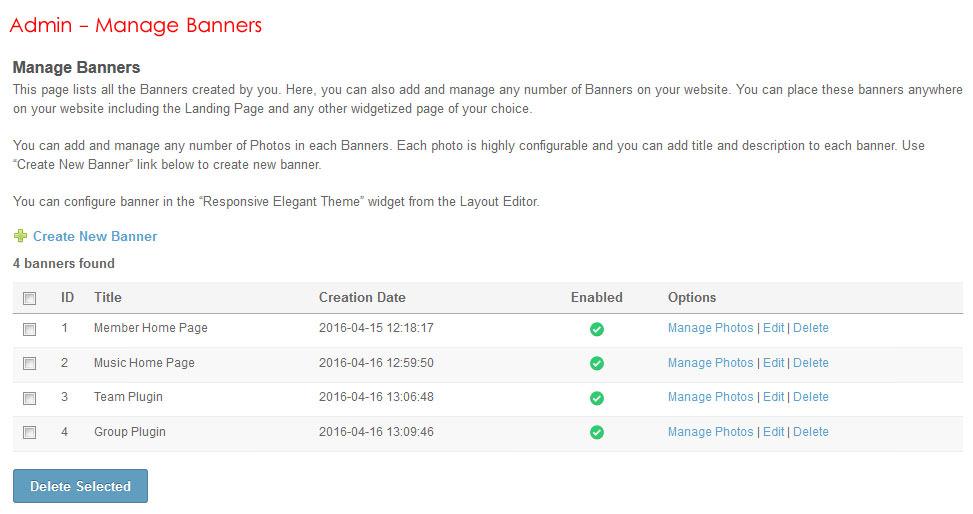This screenshot has height=514, width=973.
Task: Open Manage Photos for Group Plugin
Action: tap(710, 432)
